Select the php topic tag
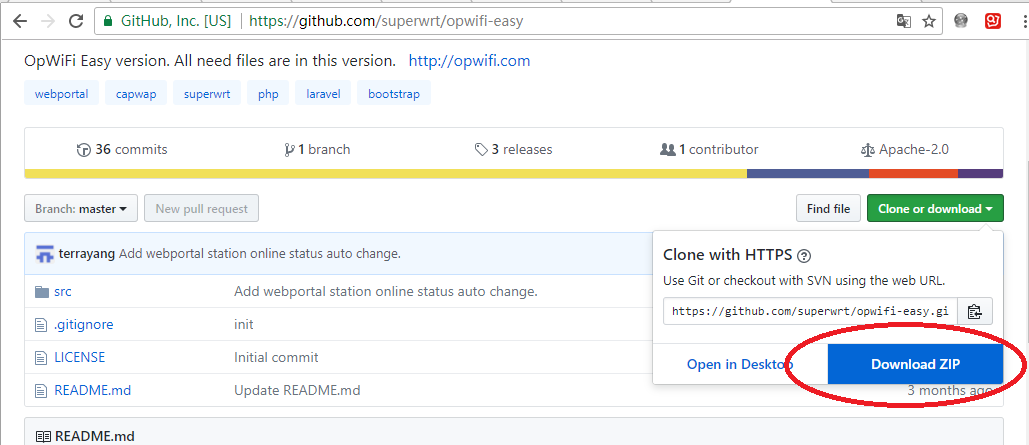This screenshot has width=1029, height=445. point(268,94)
